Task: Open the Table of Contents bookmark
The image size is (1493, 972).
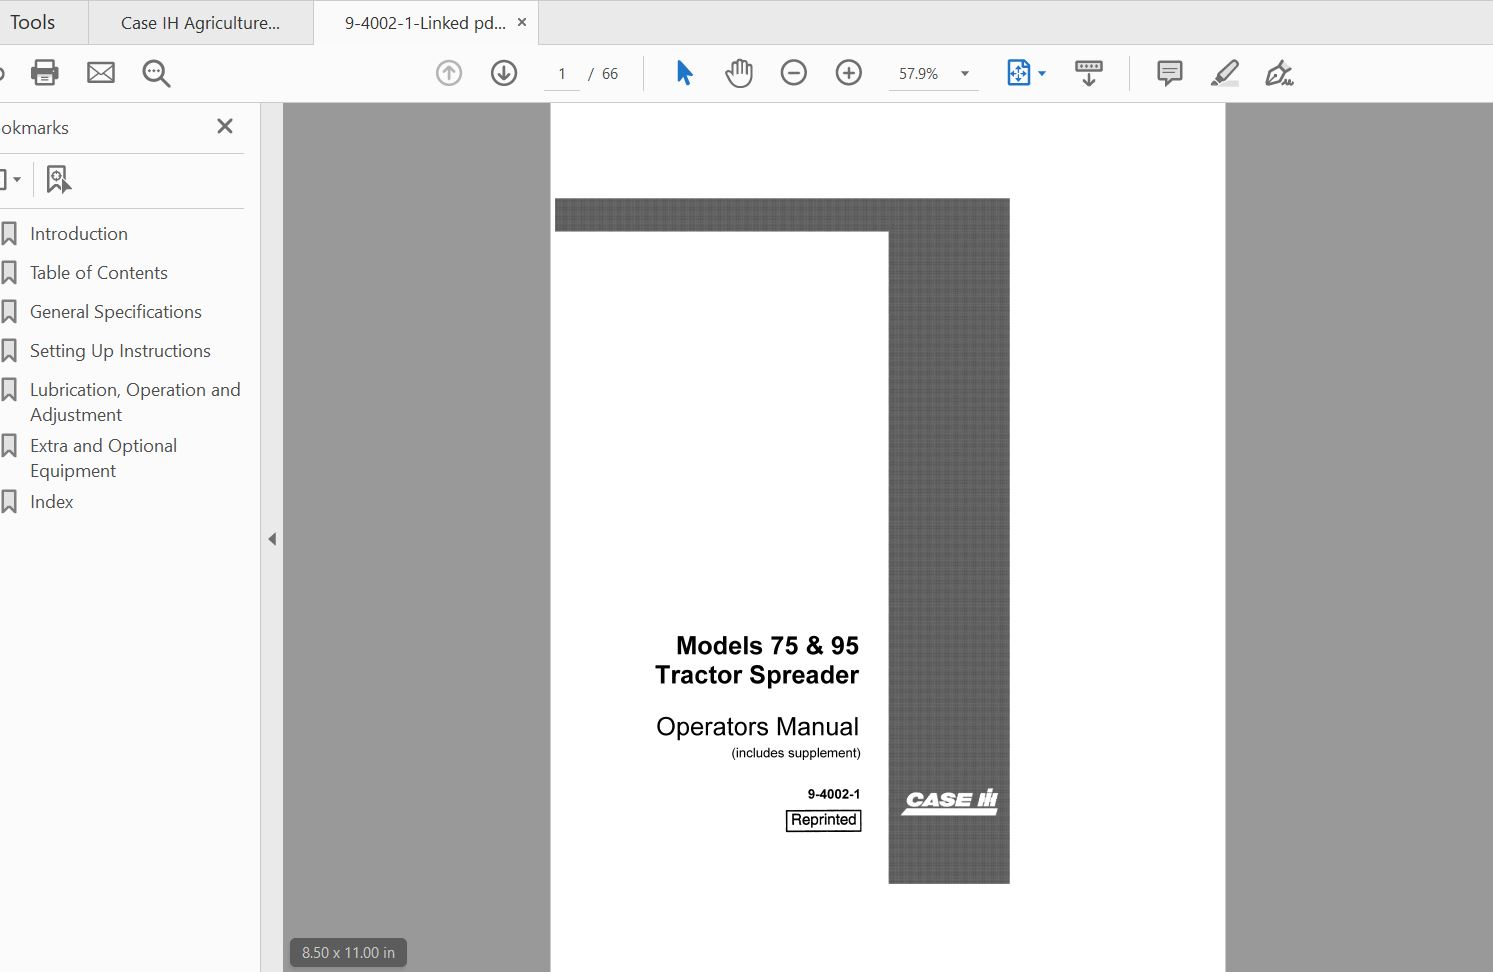Action: (99, 273)
